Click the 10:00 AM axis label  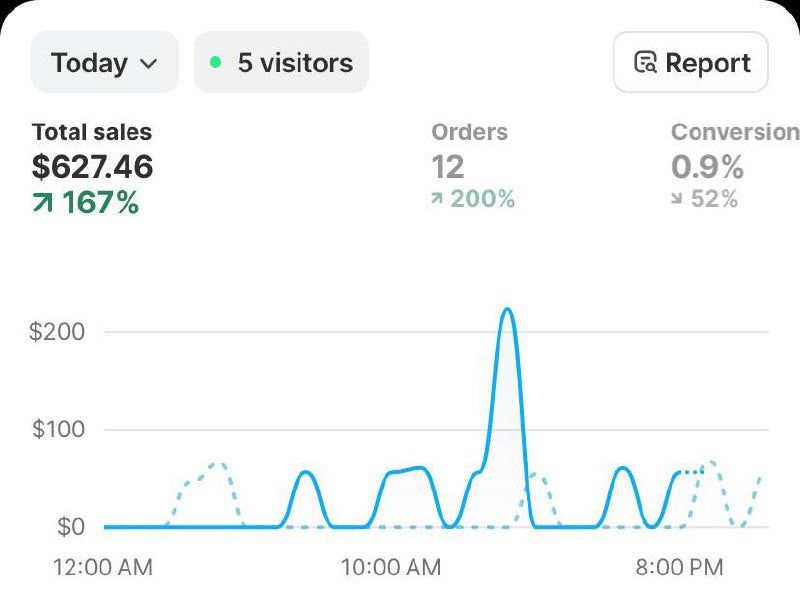tap(390, 568)
